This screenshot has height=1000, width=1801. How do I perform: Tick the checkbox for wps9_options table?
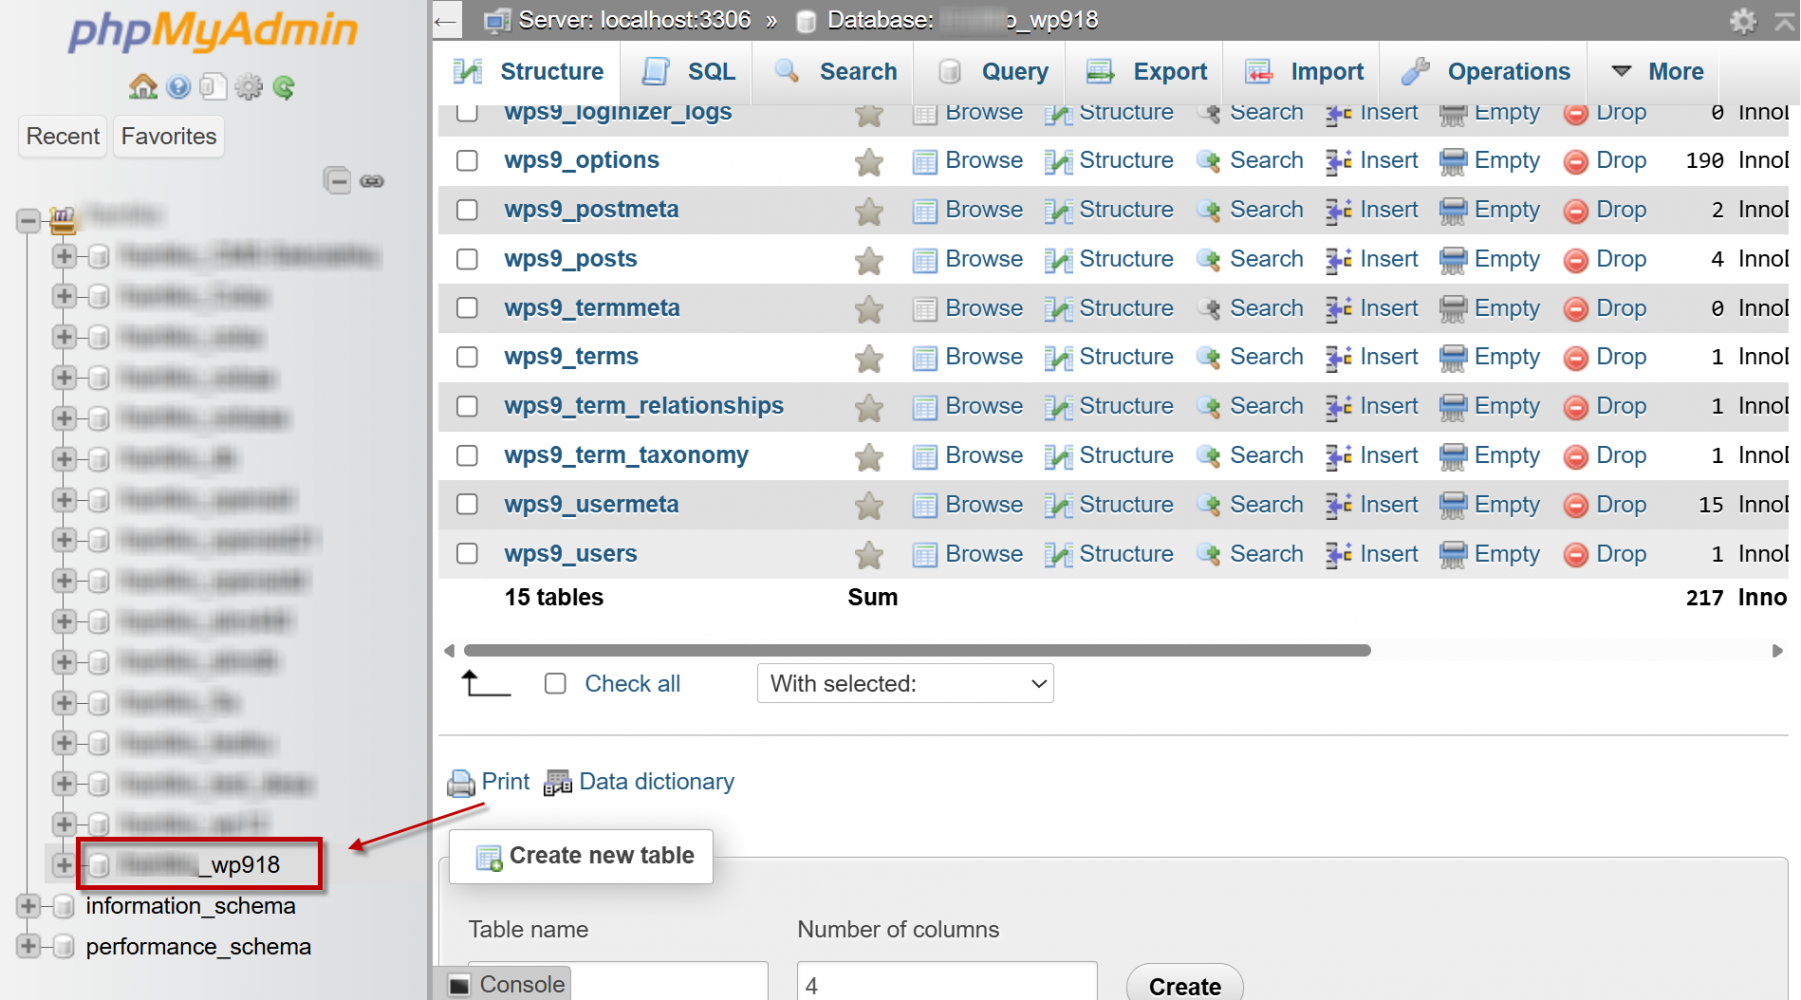point(467,161)
